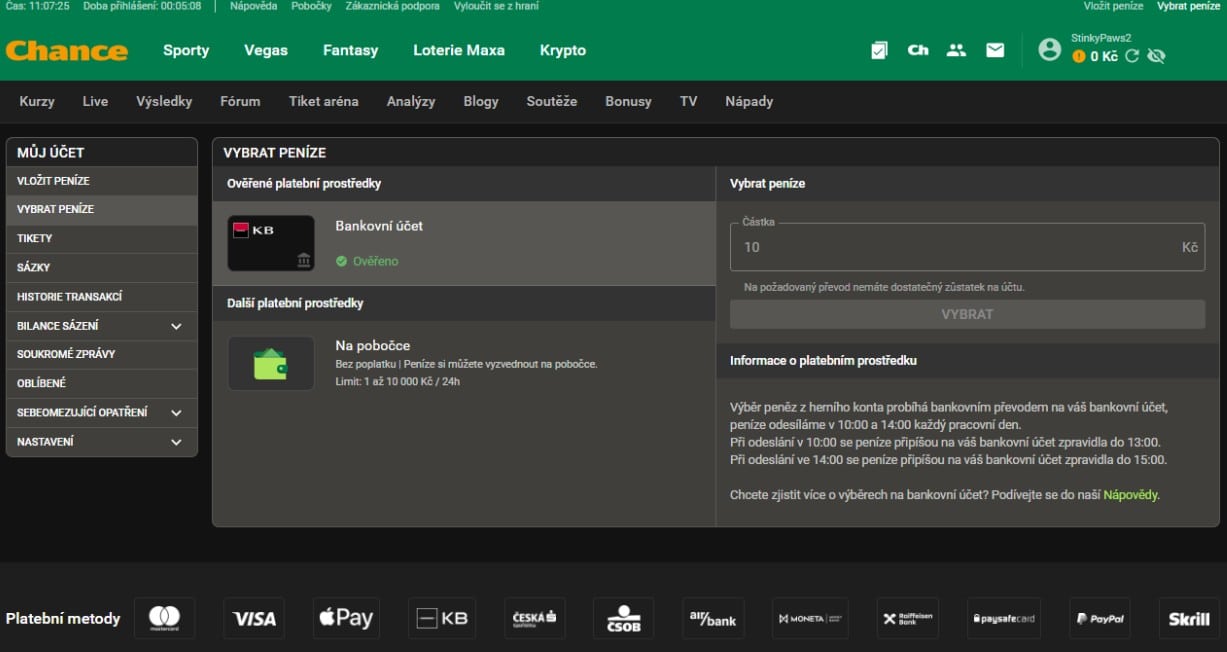Expand Bilance sázení submenu

click(x=176, y=326)
